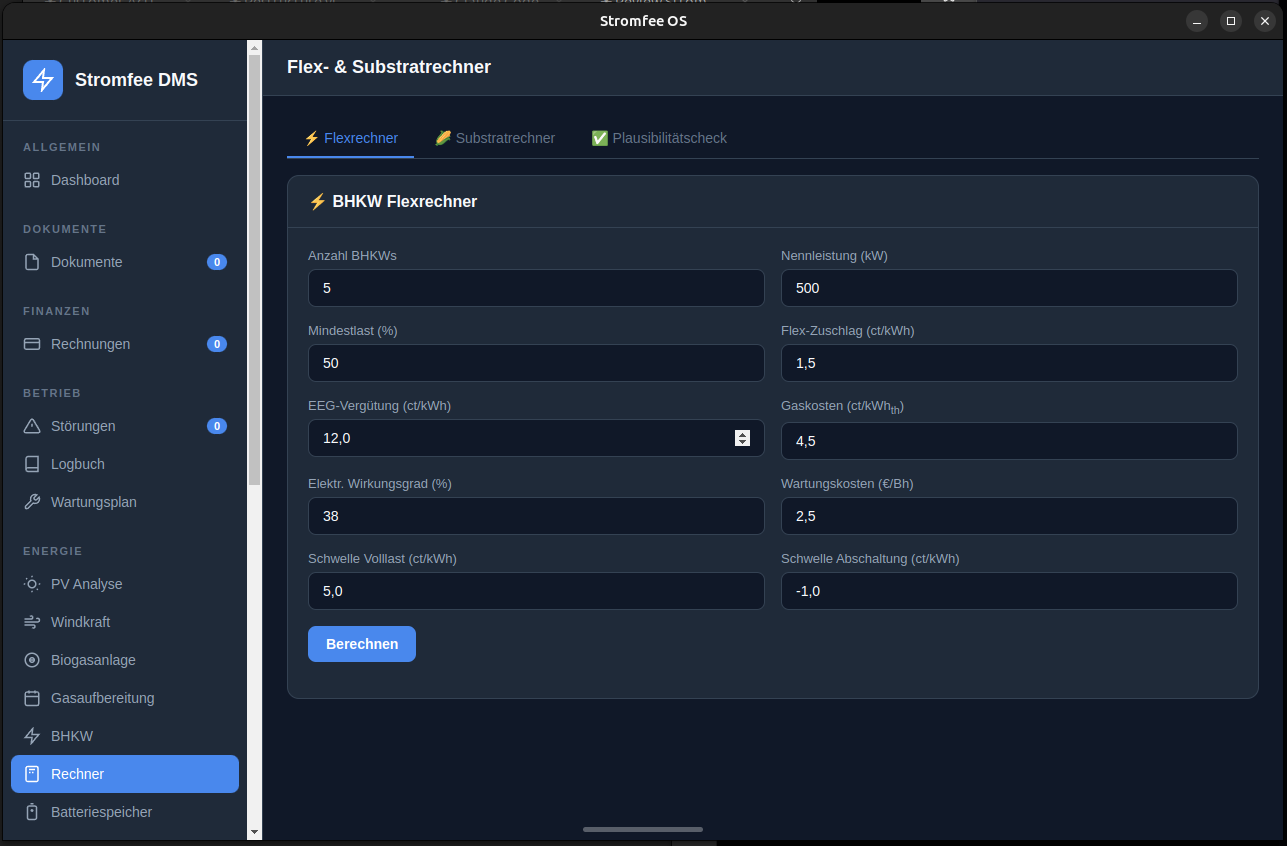Click the EEG-Vergütung spinner arrows
Screen dimensions: 1287x846
tap(742, 438)
